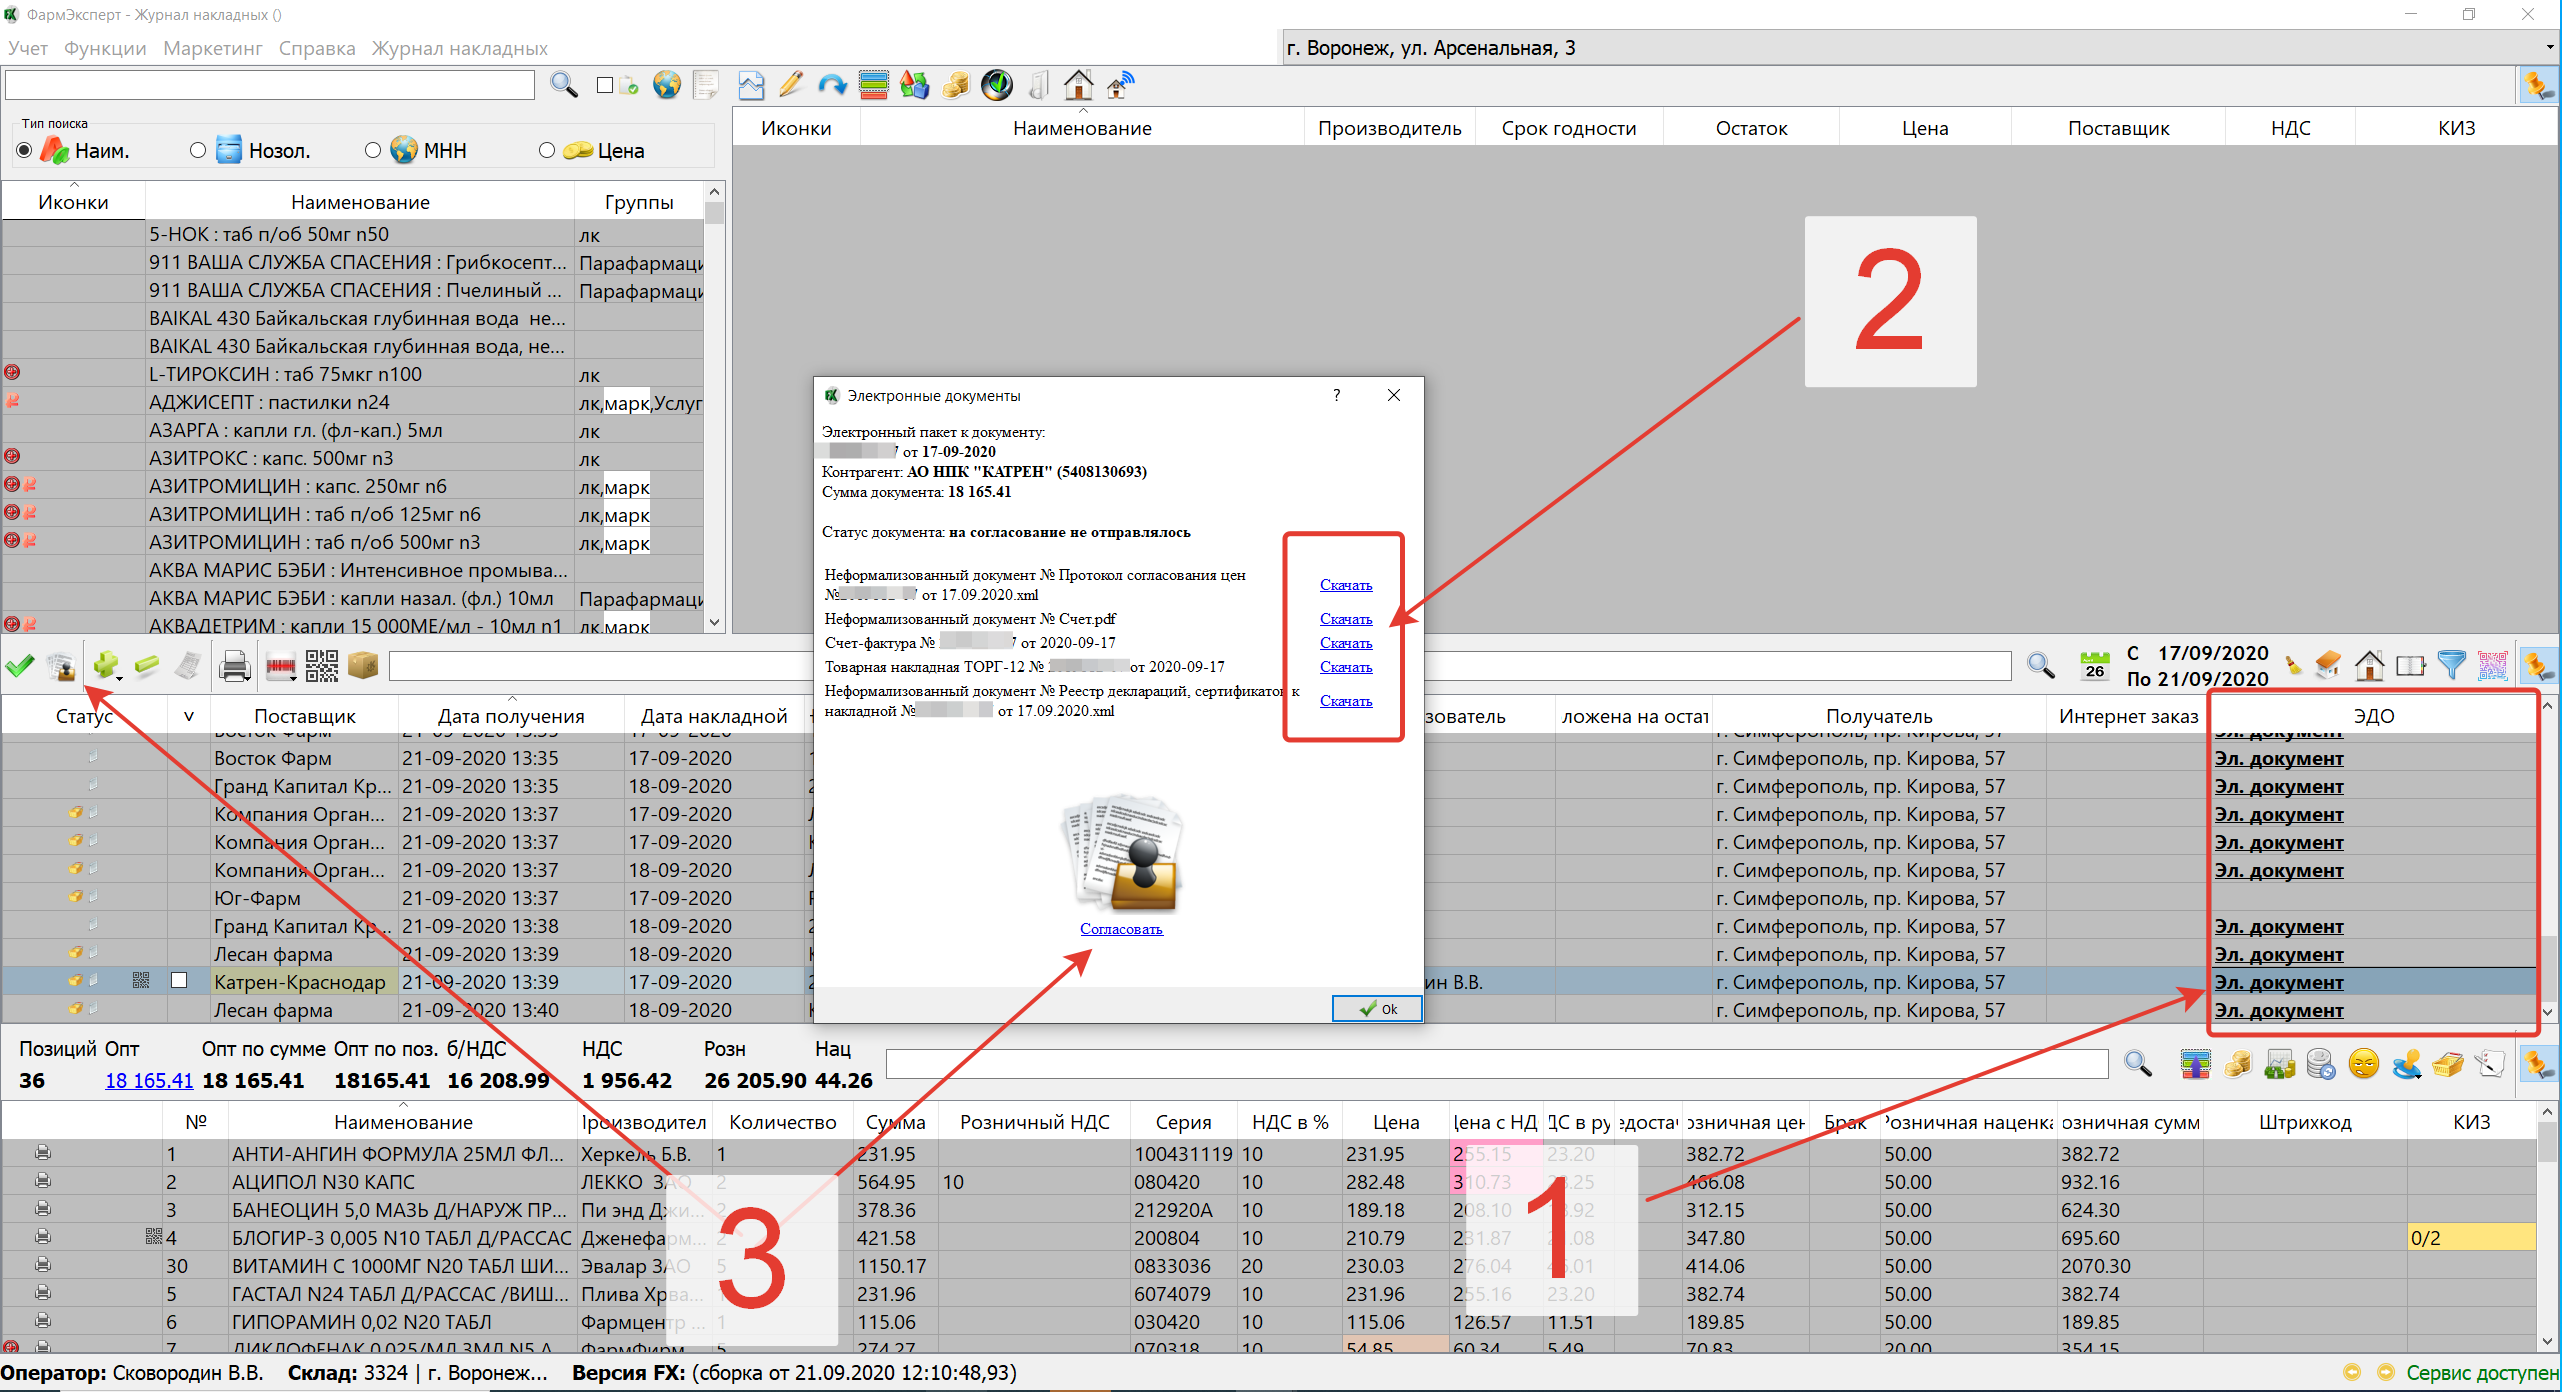Click the pencil edit icon in top toolbar

[790, 86]
